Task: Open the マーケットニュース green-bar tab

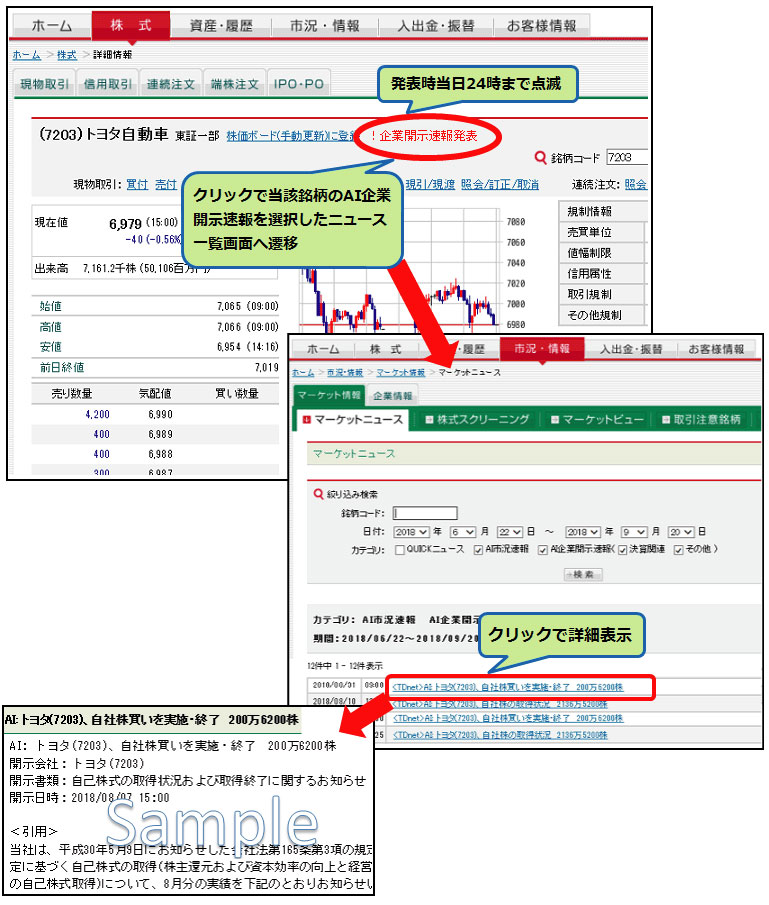Action: (x=353, y=420)
